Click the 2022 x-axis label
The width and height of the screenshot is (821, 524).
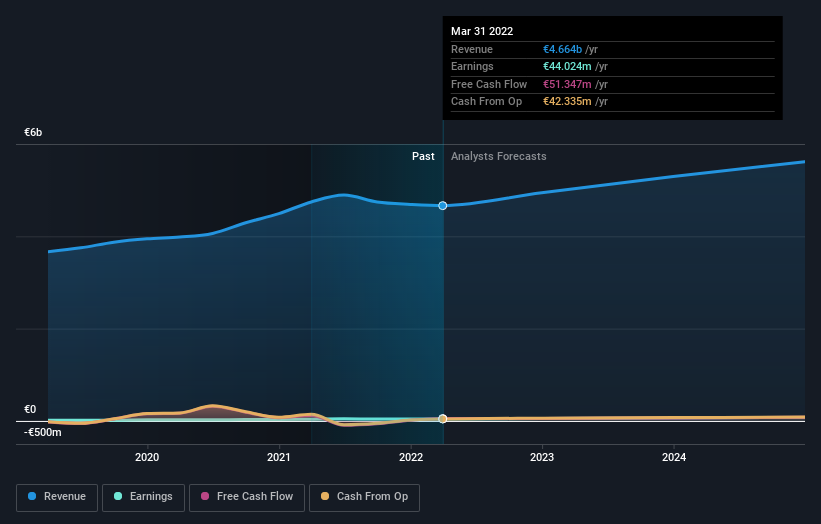[x=411, y=457]
